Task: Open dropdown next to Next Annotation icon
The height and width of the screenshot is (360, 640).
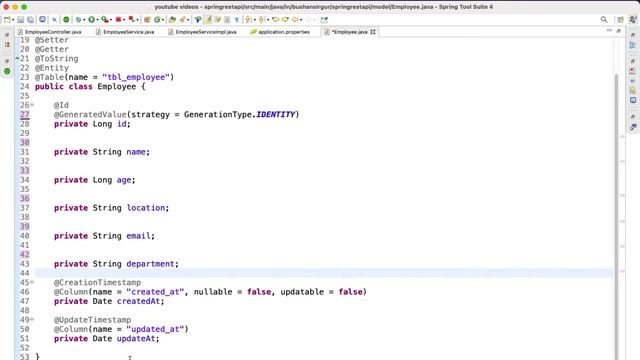Action: [255, 20]
